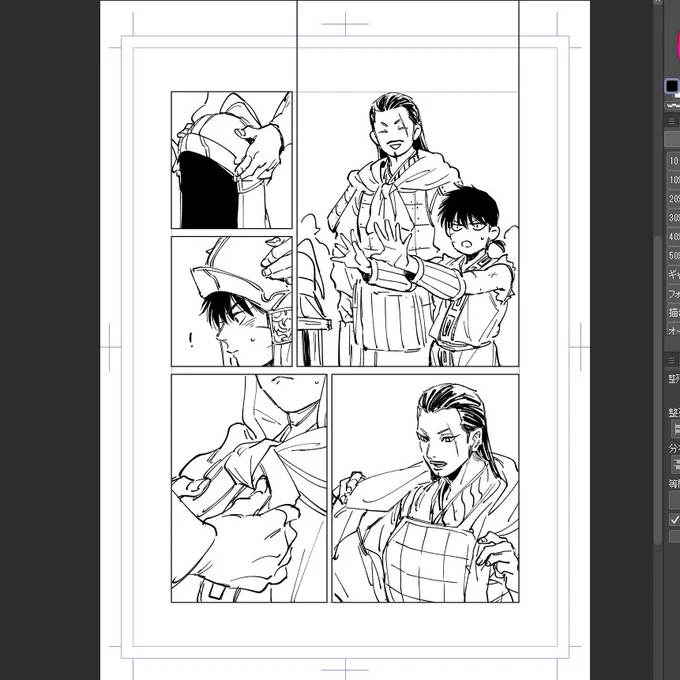Open the panel menu of the lower alignment panel
Viewport: 680px width, 680px height.
tap(672, 360)
